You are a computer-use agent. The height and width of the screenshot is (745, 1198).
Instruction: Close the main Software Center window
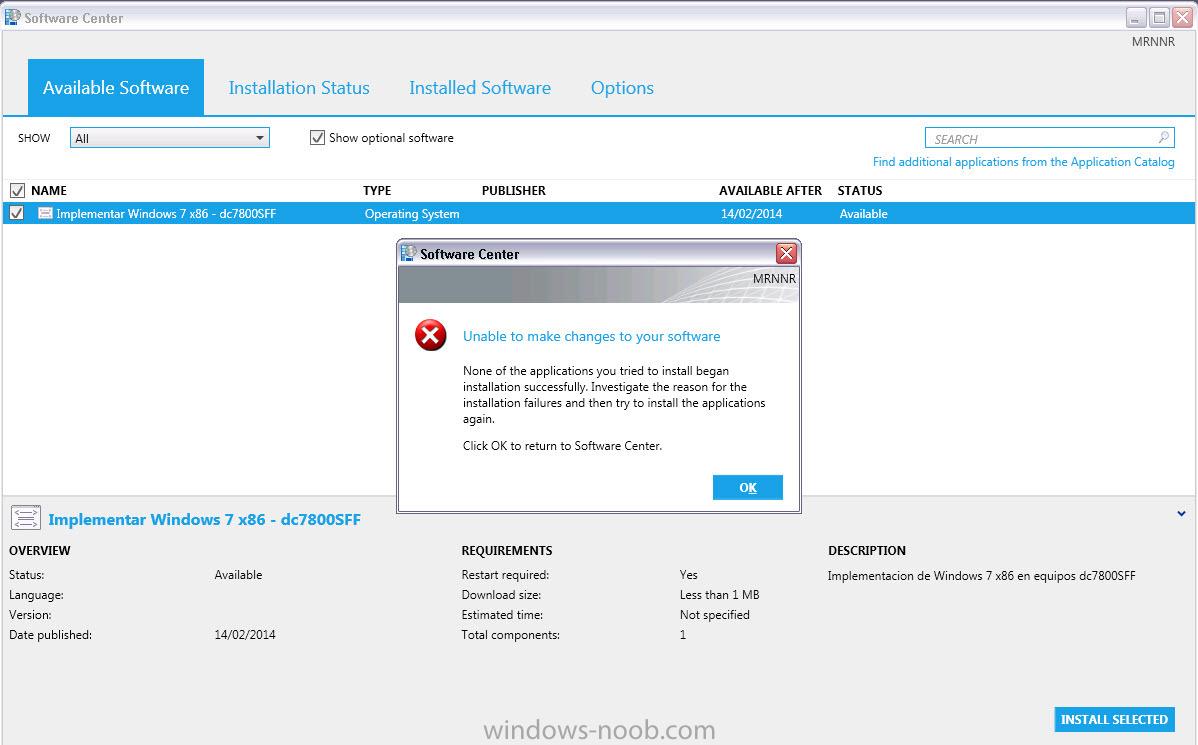click(x=1182, y=18)
